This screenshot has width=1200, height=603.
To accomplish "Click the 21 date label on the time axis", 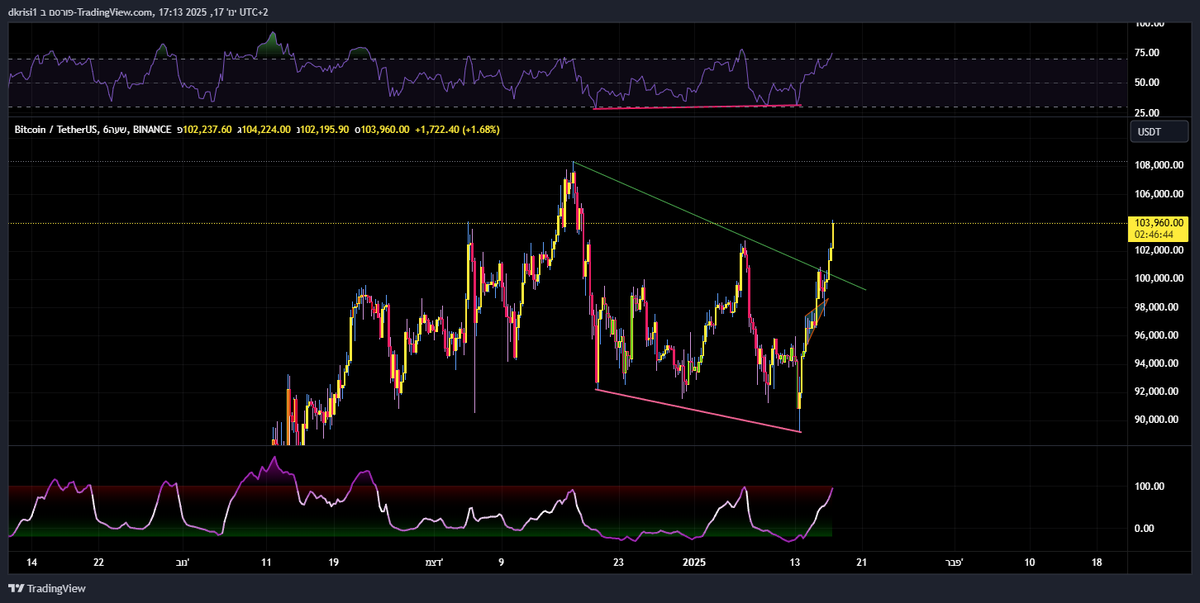I will point(860,562).
